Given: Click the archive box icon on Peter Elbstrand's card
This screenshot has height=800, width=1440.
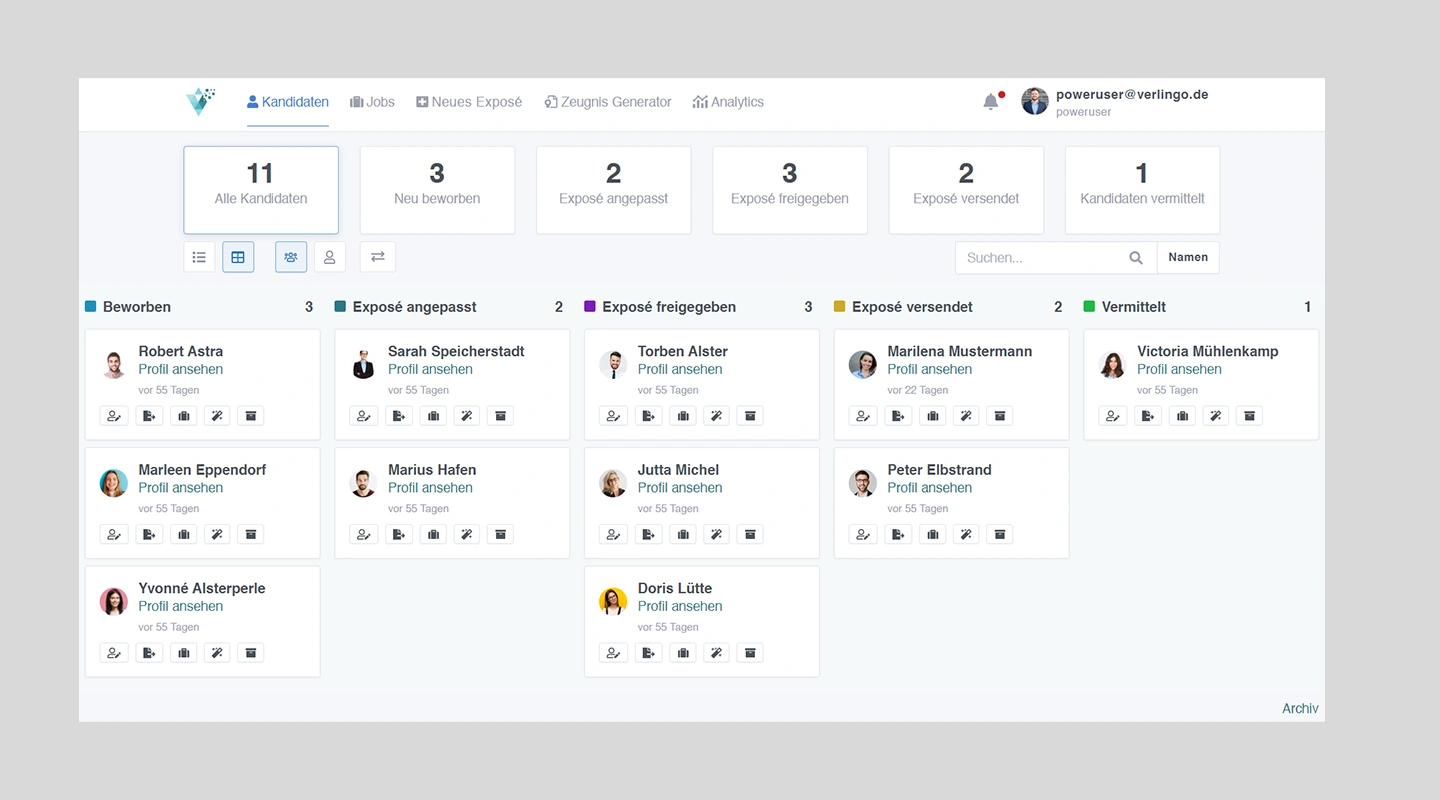Looking at the screenshot, I should click(x=1000, y=534).
